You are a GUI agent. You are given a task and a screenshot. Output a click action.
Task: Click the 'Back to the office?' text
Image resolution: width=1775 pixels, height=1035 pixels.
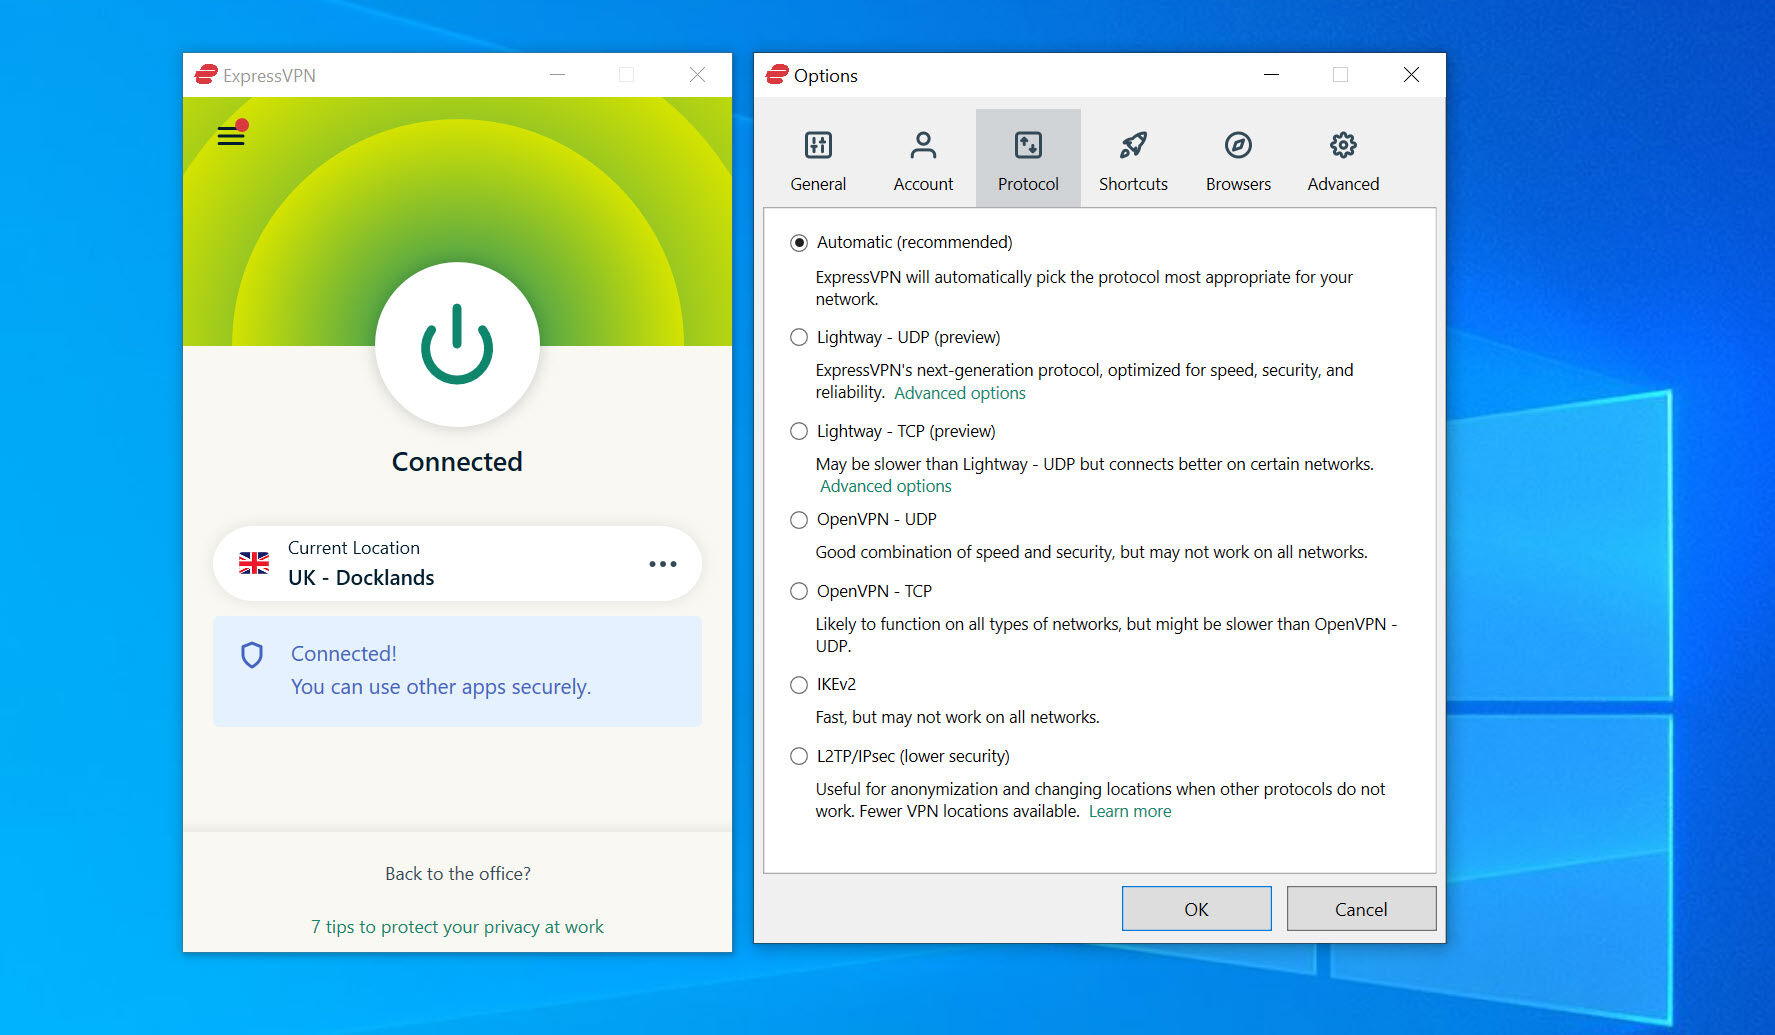click(x=458, y=874)
